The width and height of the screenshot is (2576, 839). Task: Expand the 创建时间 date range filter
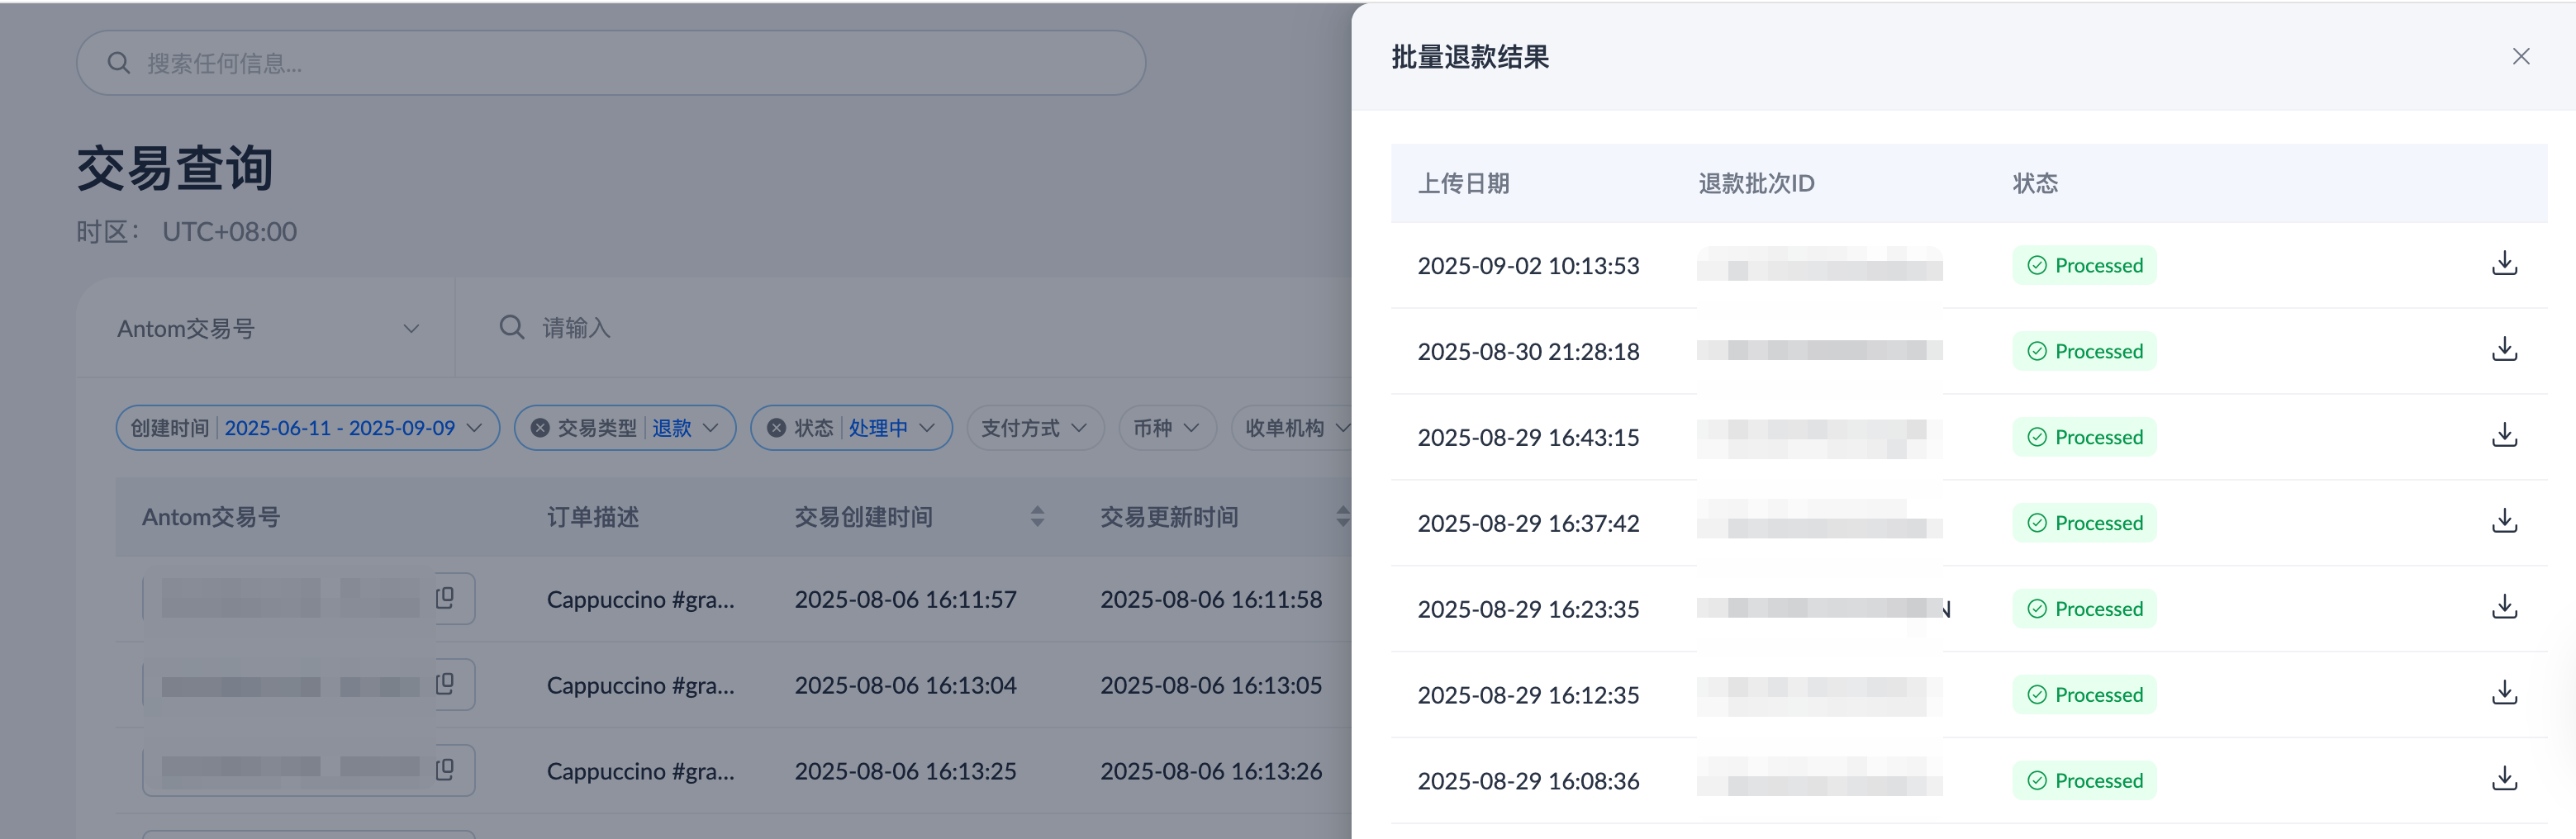coord(307,428)
